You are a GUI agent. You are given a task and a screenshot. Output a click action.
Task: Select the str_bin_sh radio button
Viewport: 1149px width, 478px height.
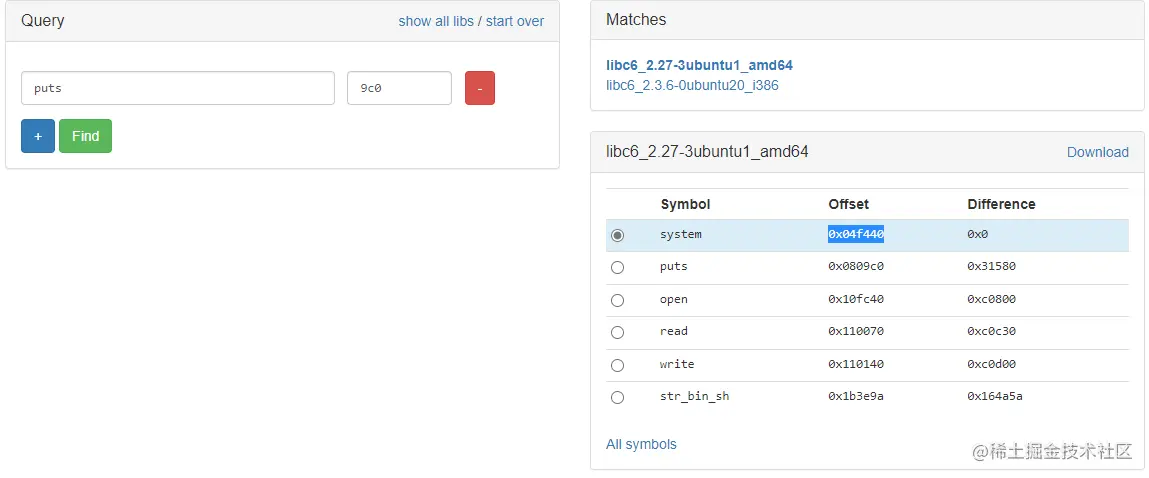pos(617,397)
